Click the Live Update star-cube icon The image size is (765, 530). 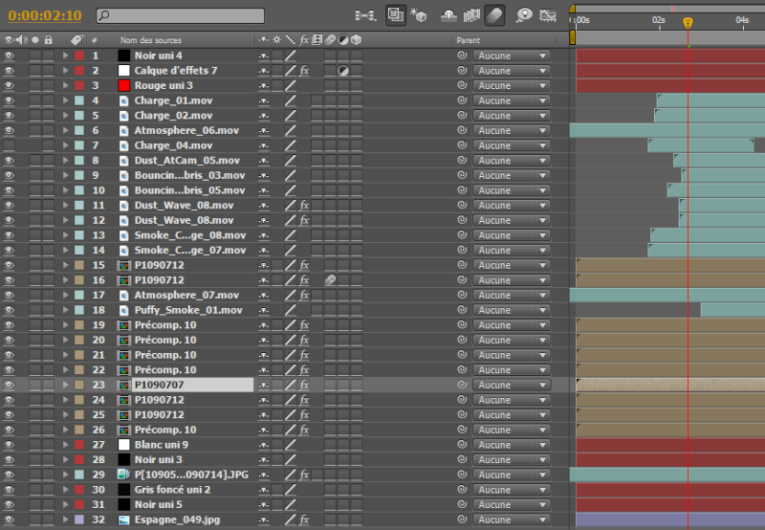(419, 16)
